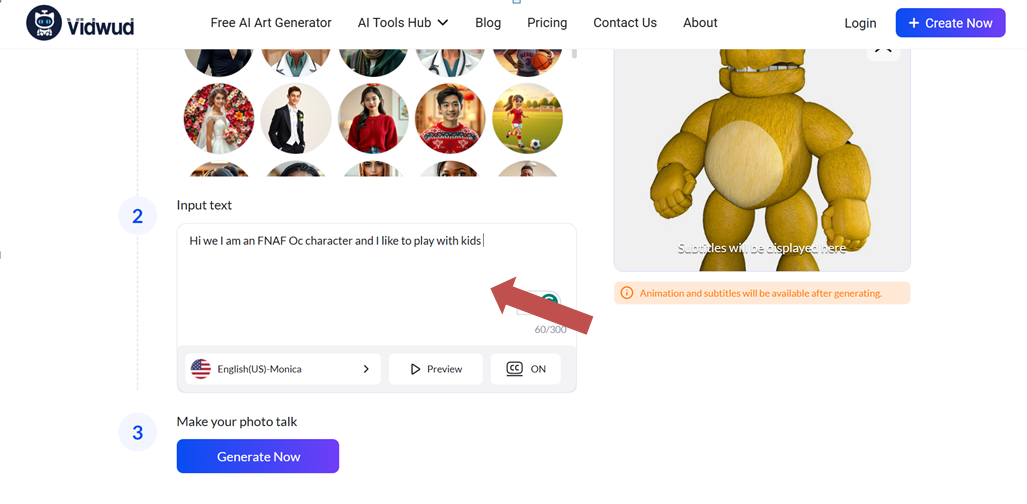Click the Generate Now button

point(258,456)
